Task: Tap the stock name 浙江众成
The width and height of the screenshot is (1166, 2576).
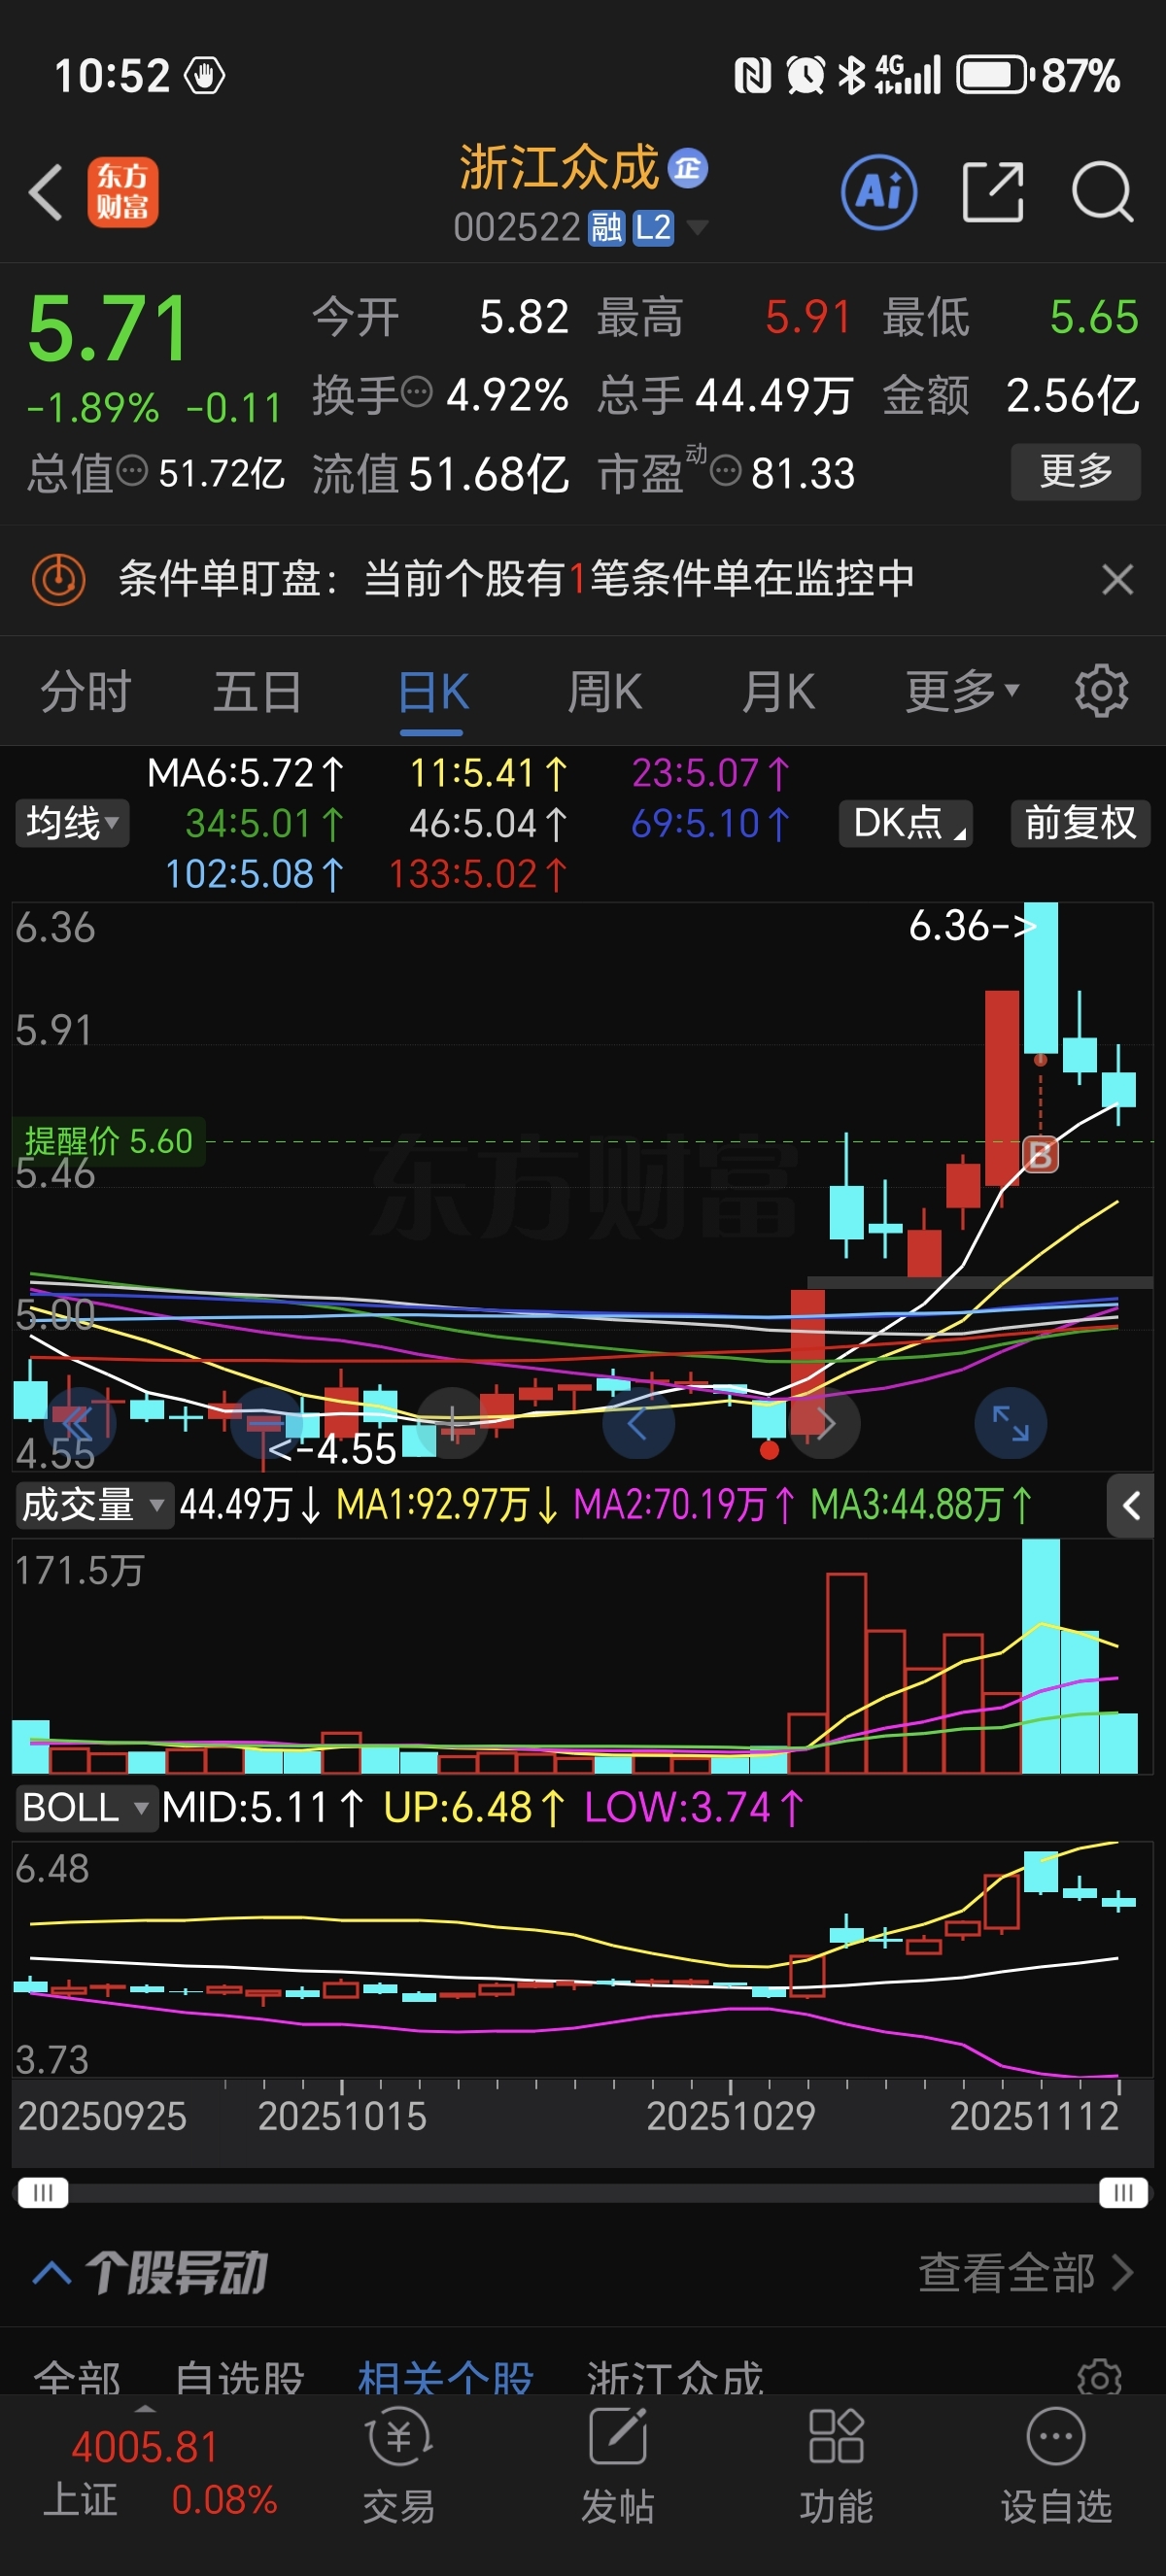Action: point(559,168)
